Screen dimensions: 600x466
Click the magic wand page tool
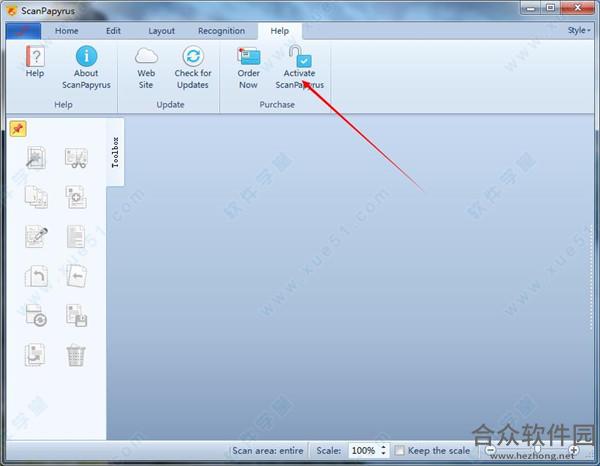point(36,157)
